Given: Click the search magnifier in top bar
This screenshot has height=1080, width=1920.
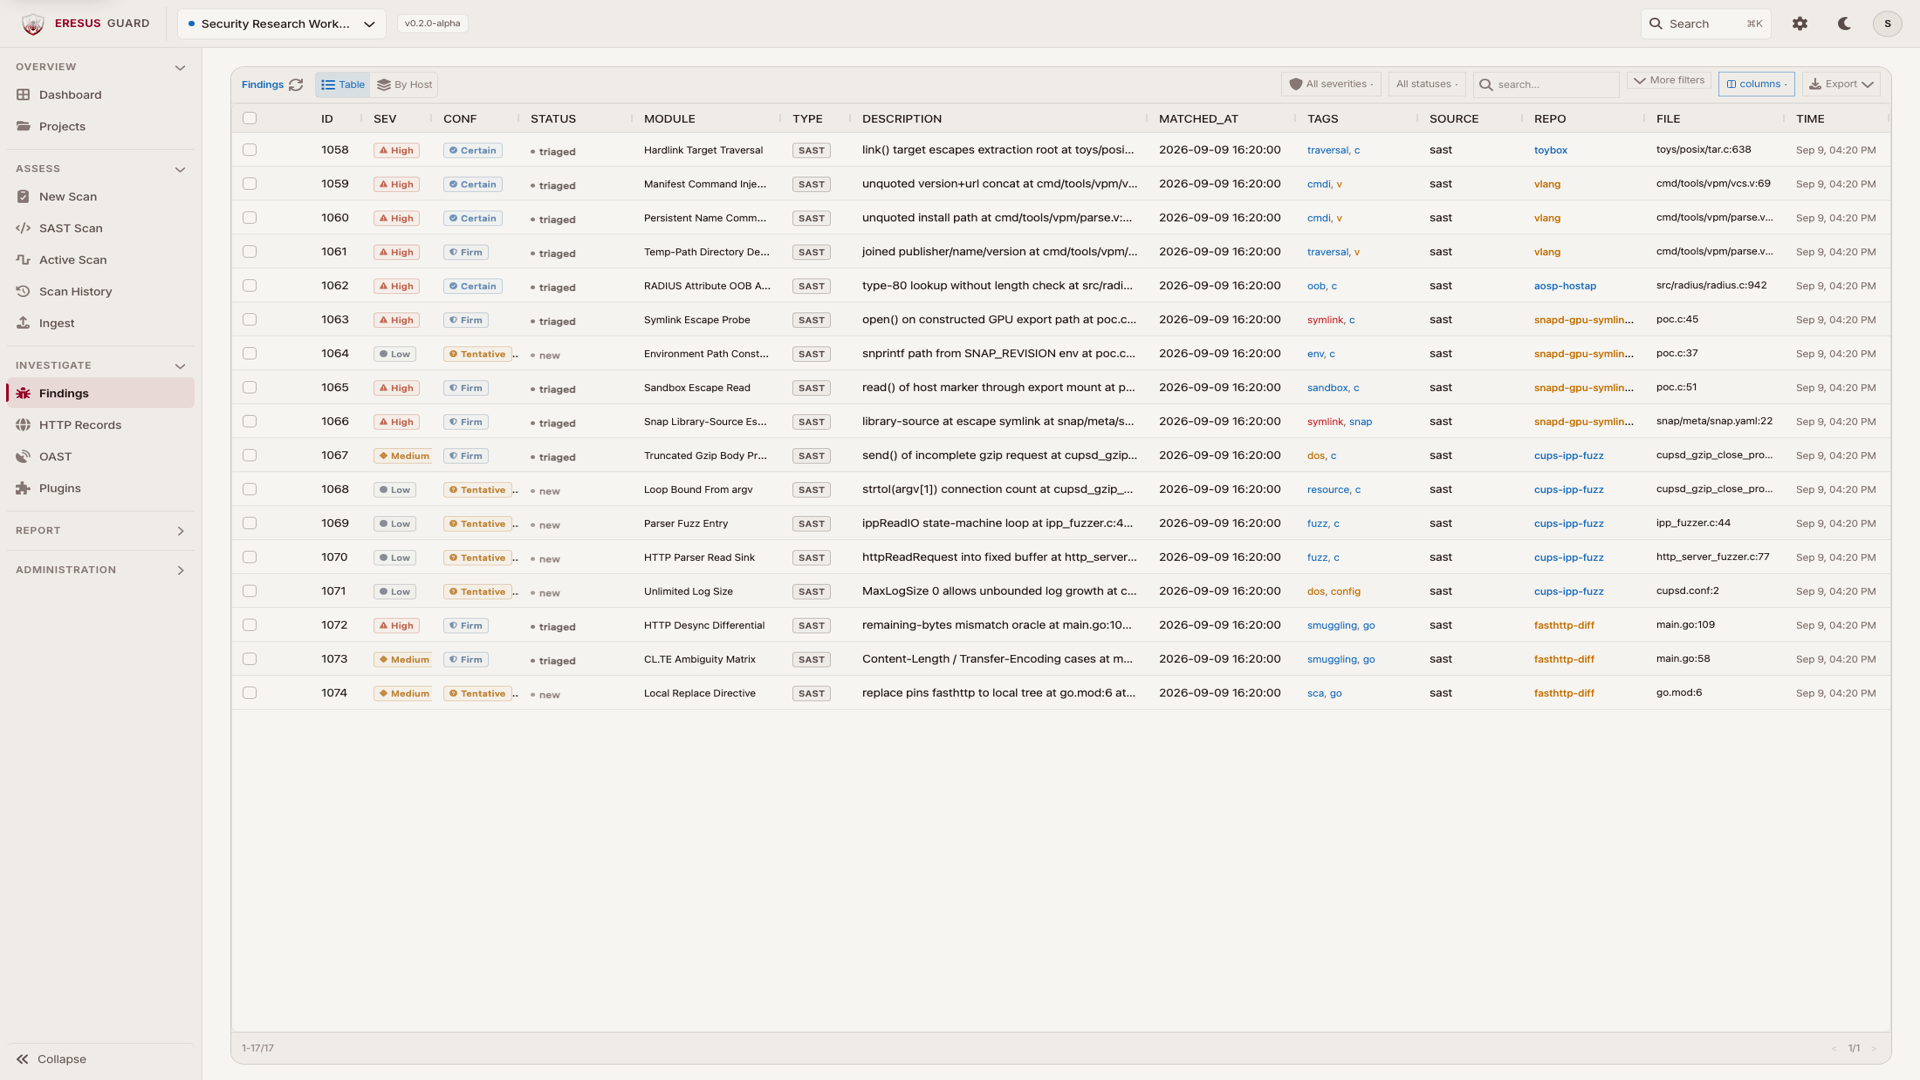Looking at the screenshot, I should [1656, 24].
